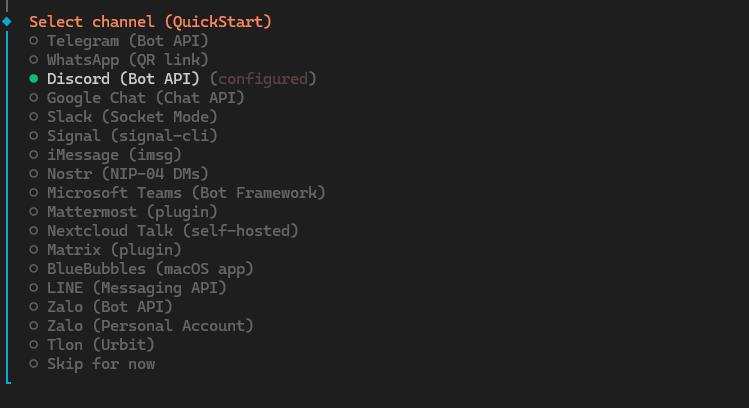Select Nextcloud Talk (self-hosted)
Viewport: 749px width, 408px height.
[172, 231]
